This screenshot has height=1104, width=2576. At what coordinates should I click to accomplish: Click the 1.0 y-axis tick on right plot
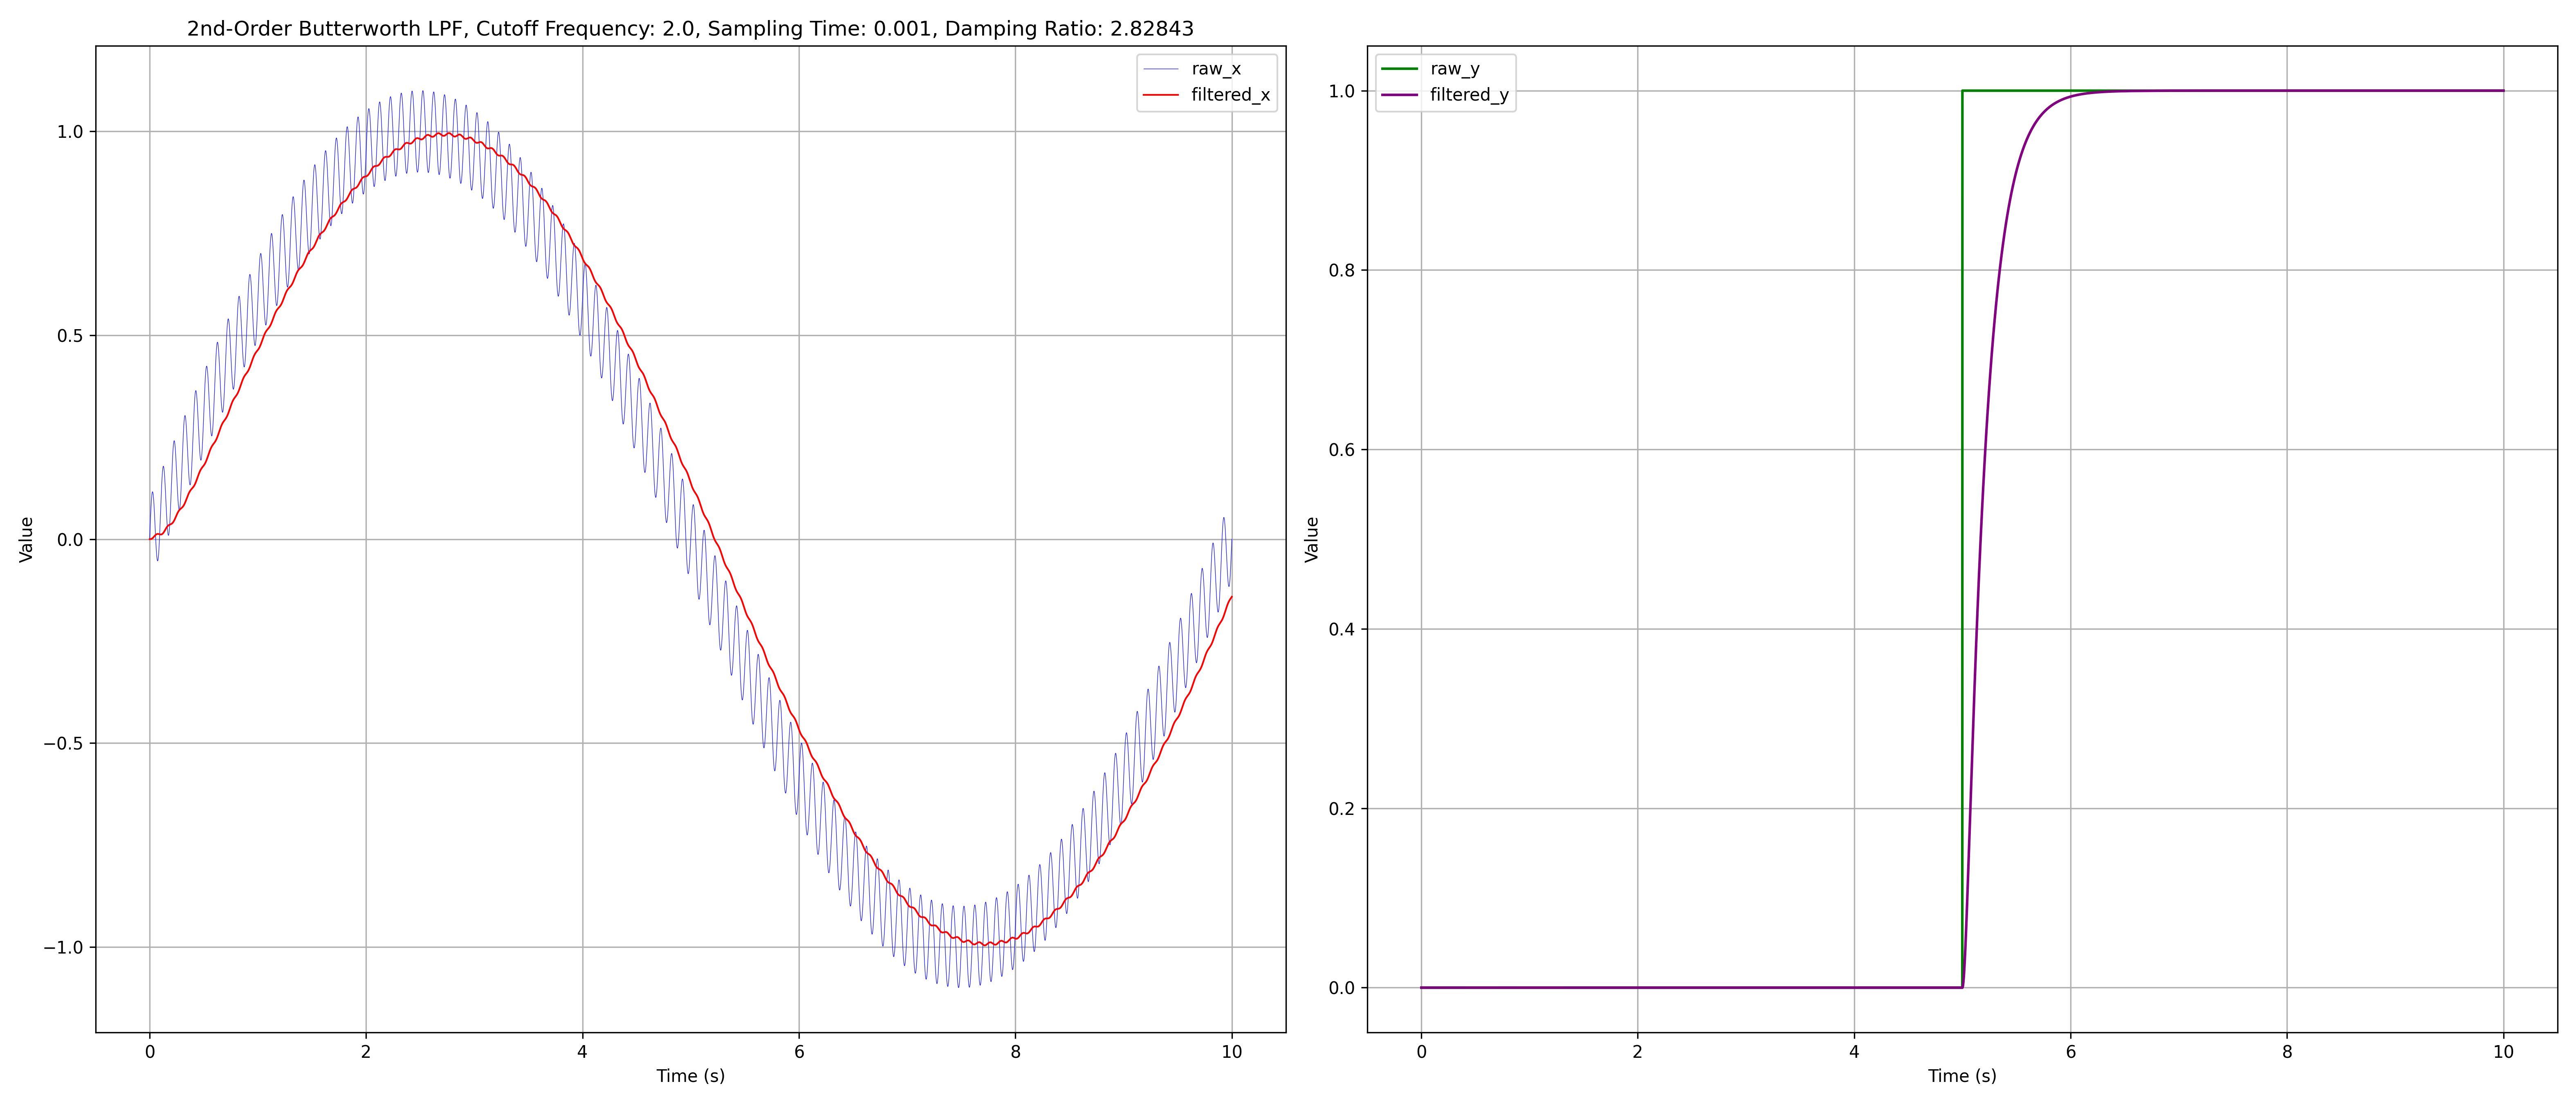[1342, 91]
